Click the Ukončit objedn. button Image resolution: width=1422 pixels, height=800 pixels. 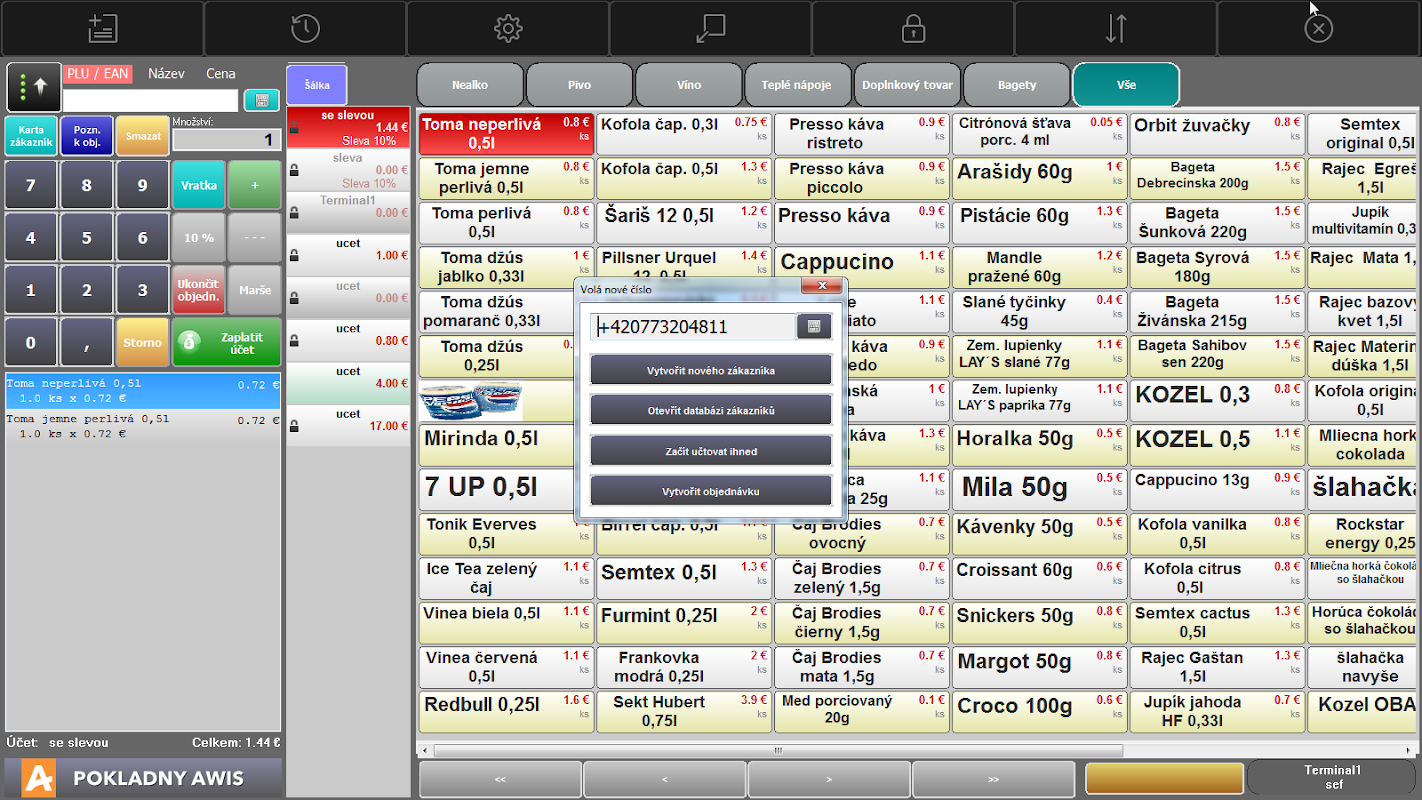199,290
